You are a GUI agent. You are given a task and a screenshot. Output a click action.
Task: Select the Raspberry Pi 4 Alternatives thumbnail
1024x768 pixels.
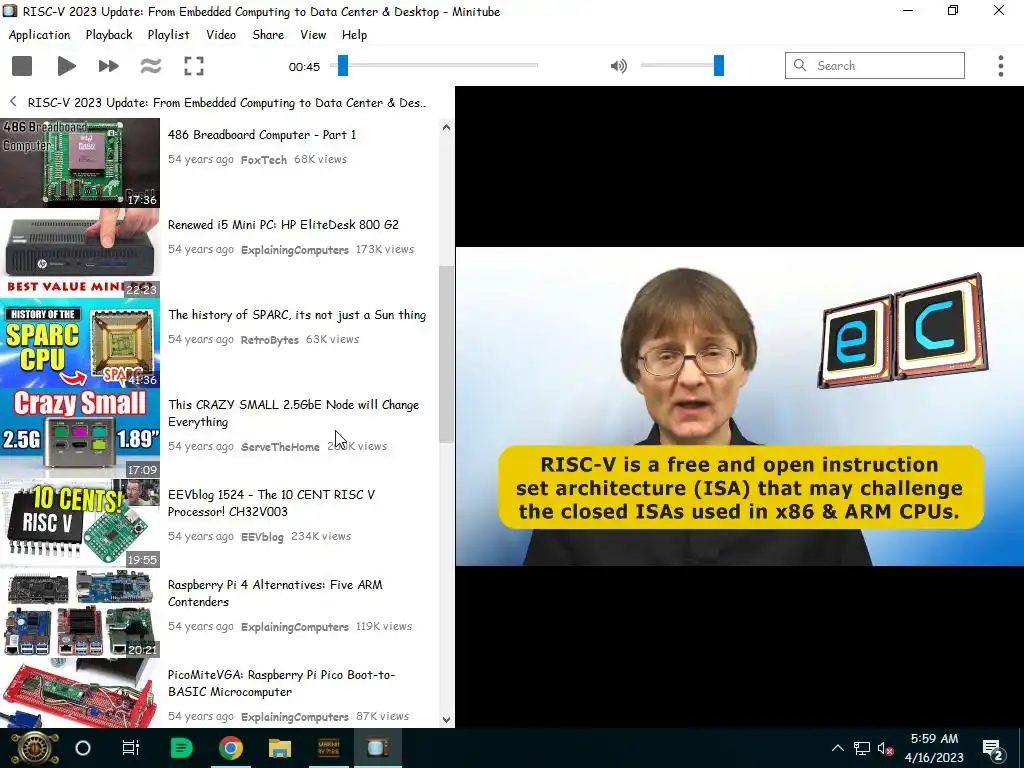80,613
